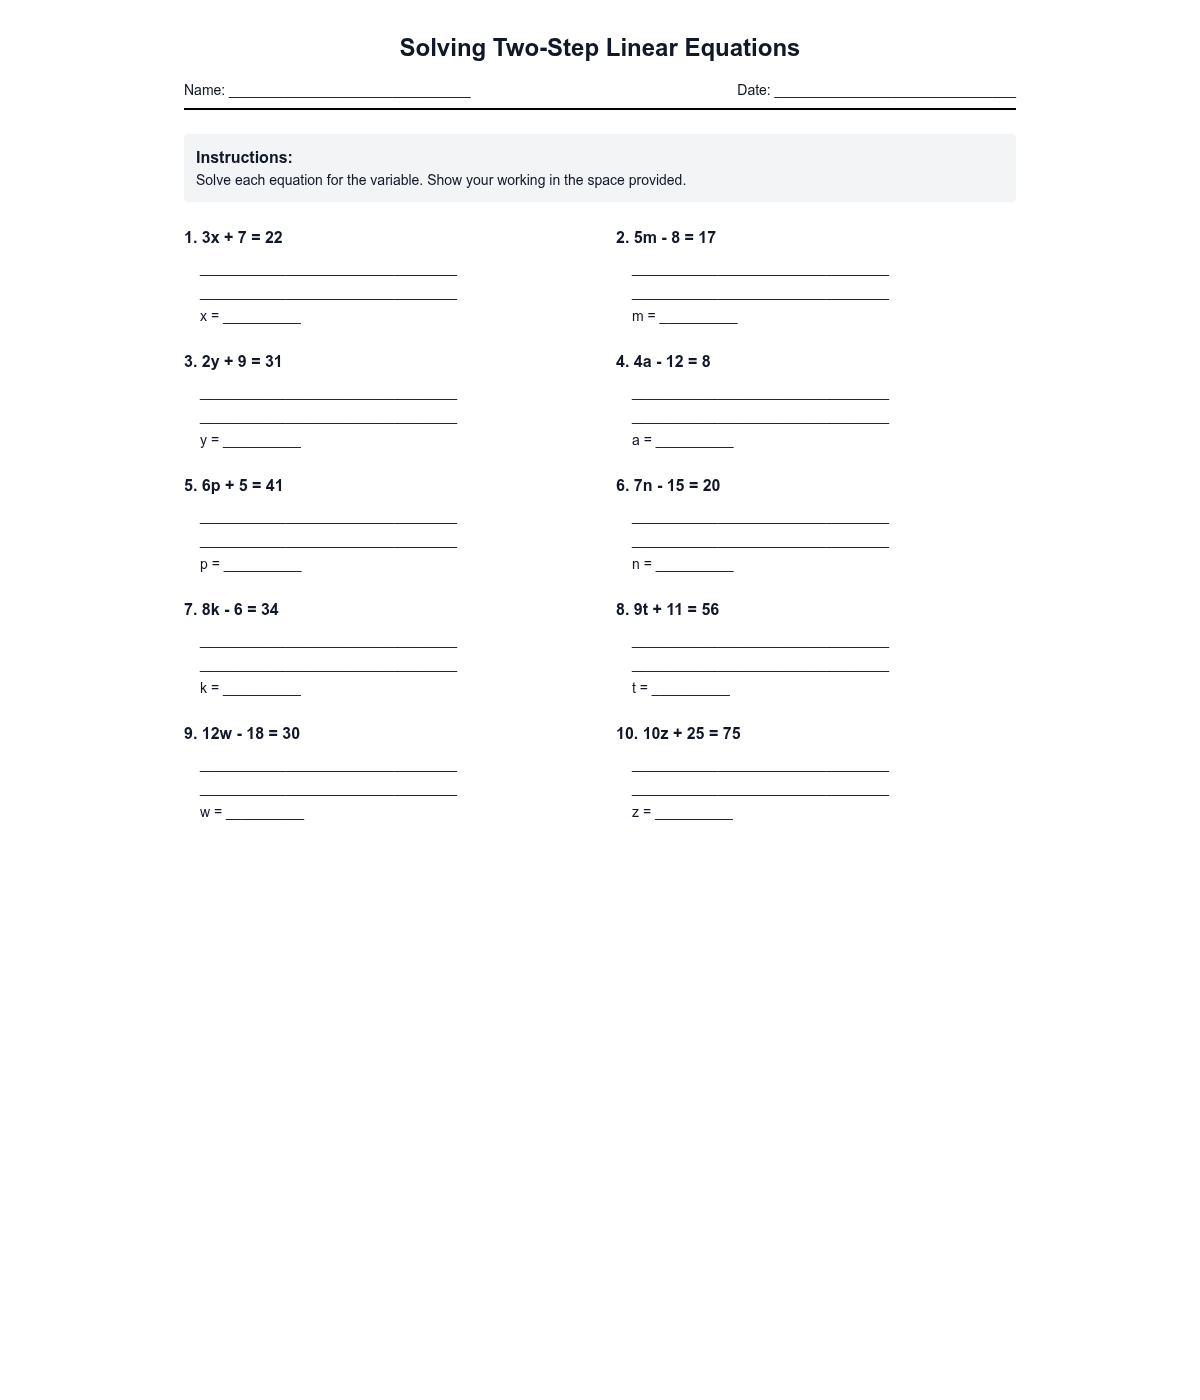Viewport: 1200px width, 1400px height.
Task: Click equation 10z + 25 = 75
Action: pos(678,734)
